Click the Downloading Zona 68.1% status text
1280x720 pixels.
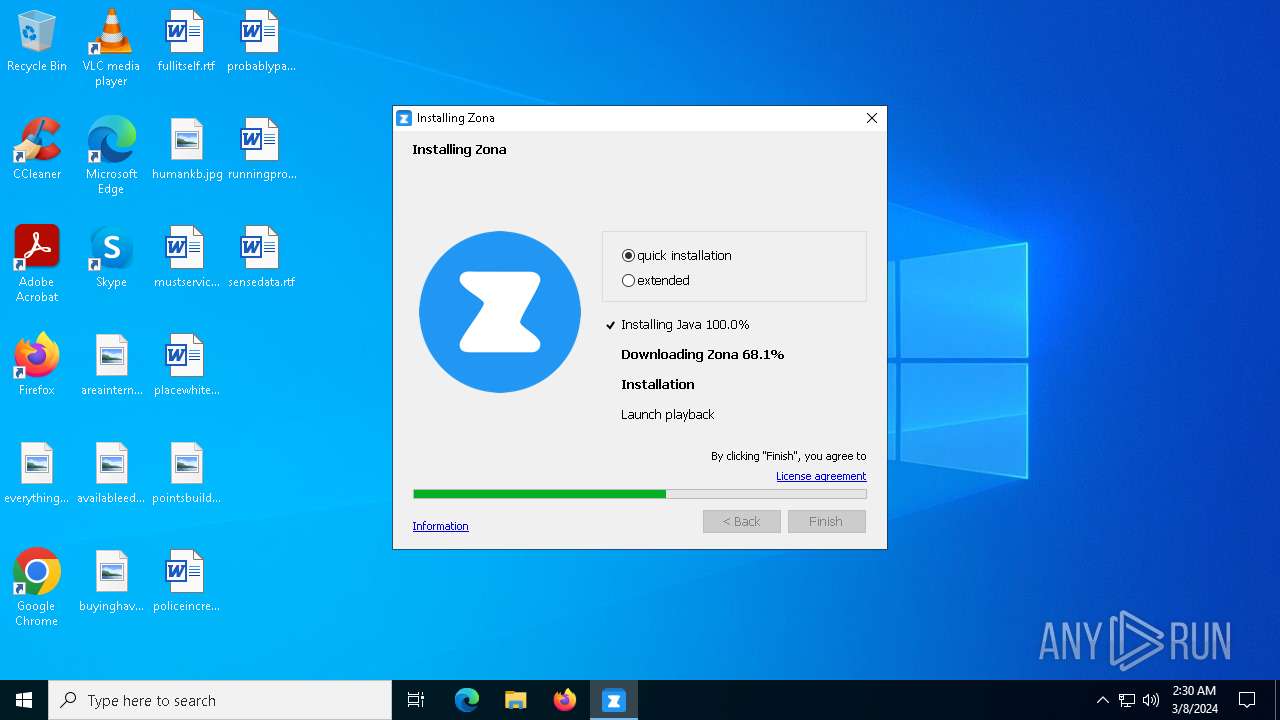click(702, 355)
